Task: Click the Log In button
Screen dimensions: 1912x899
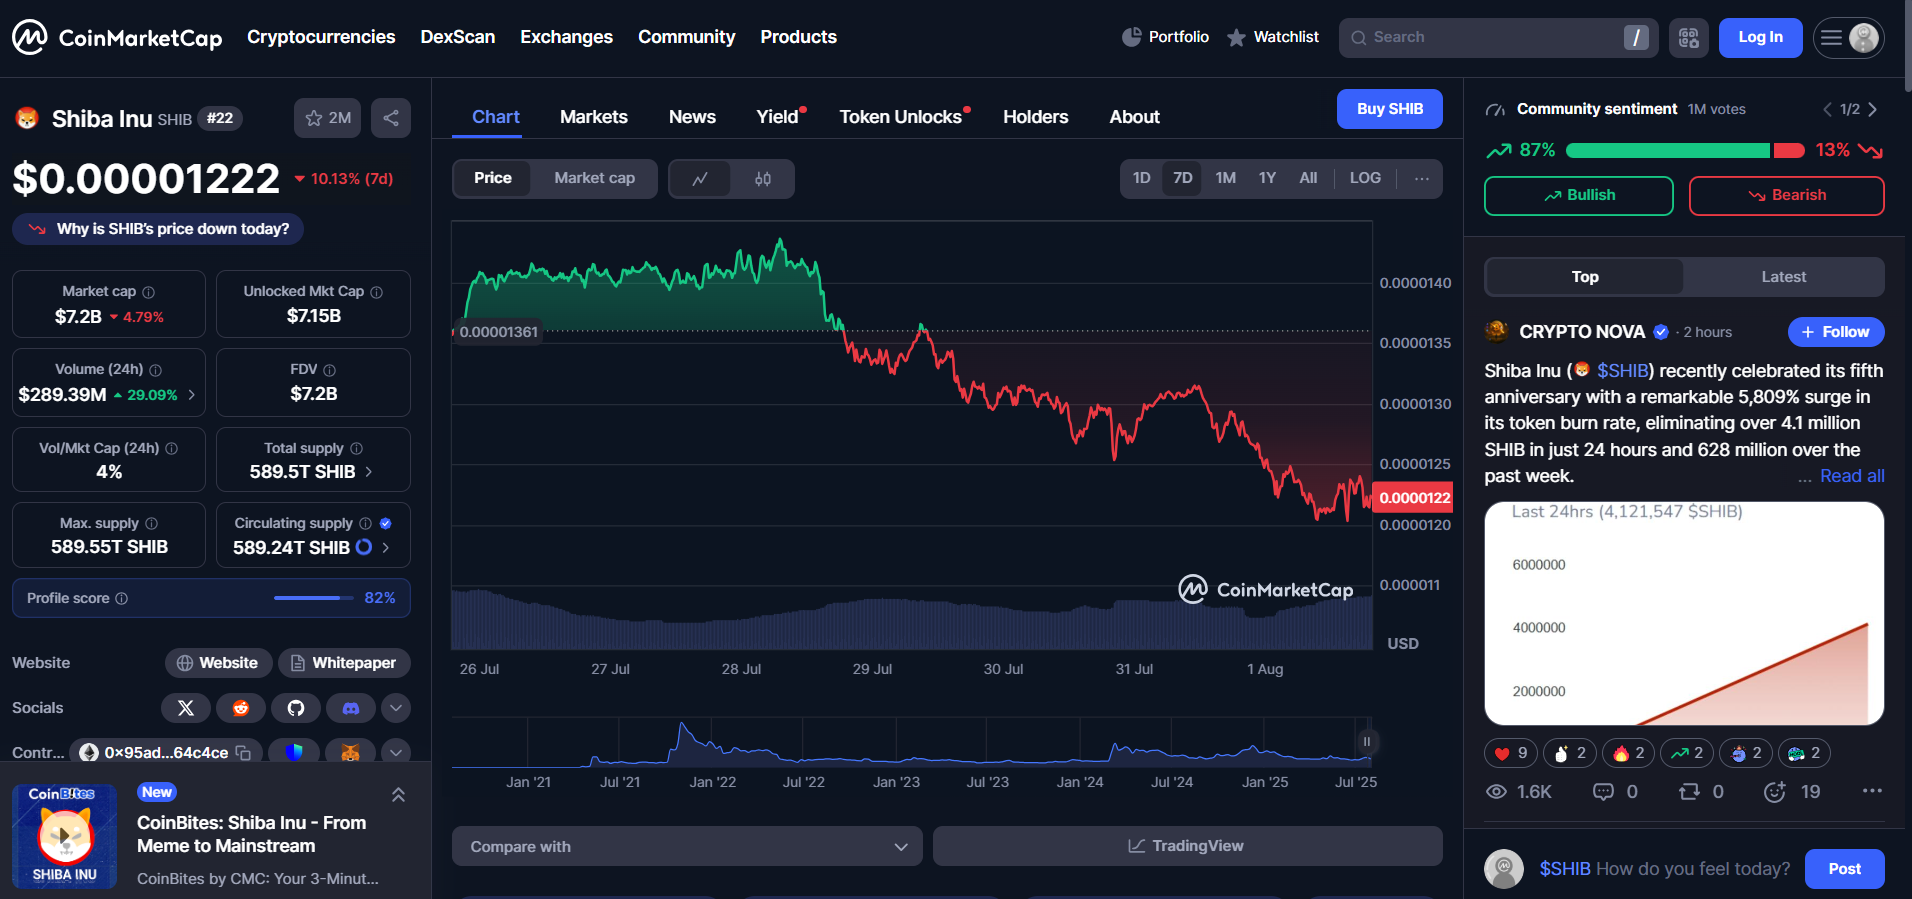Action: pyautogui.click(x=1760, y=37)
